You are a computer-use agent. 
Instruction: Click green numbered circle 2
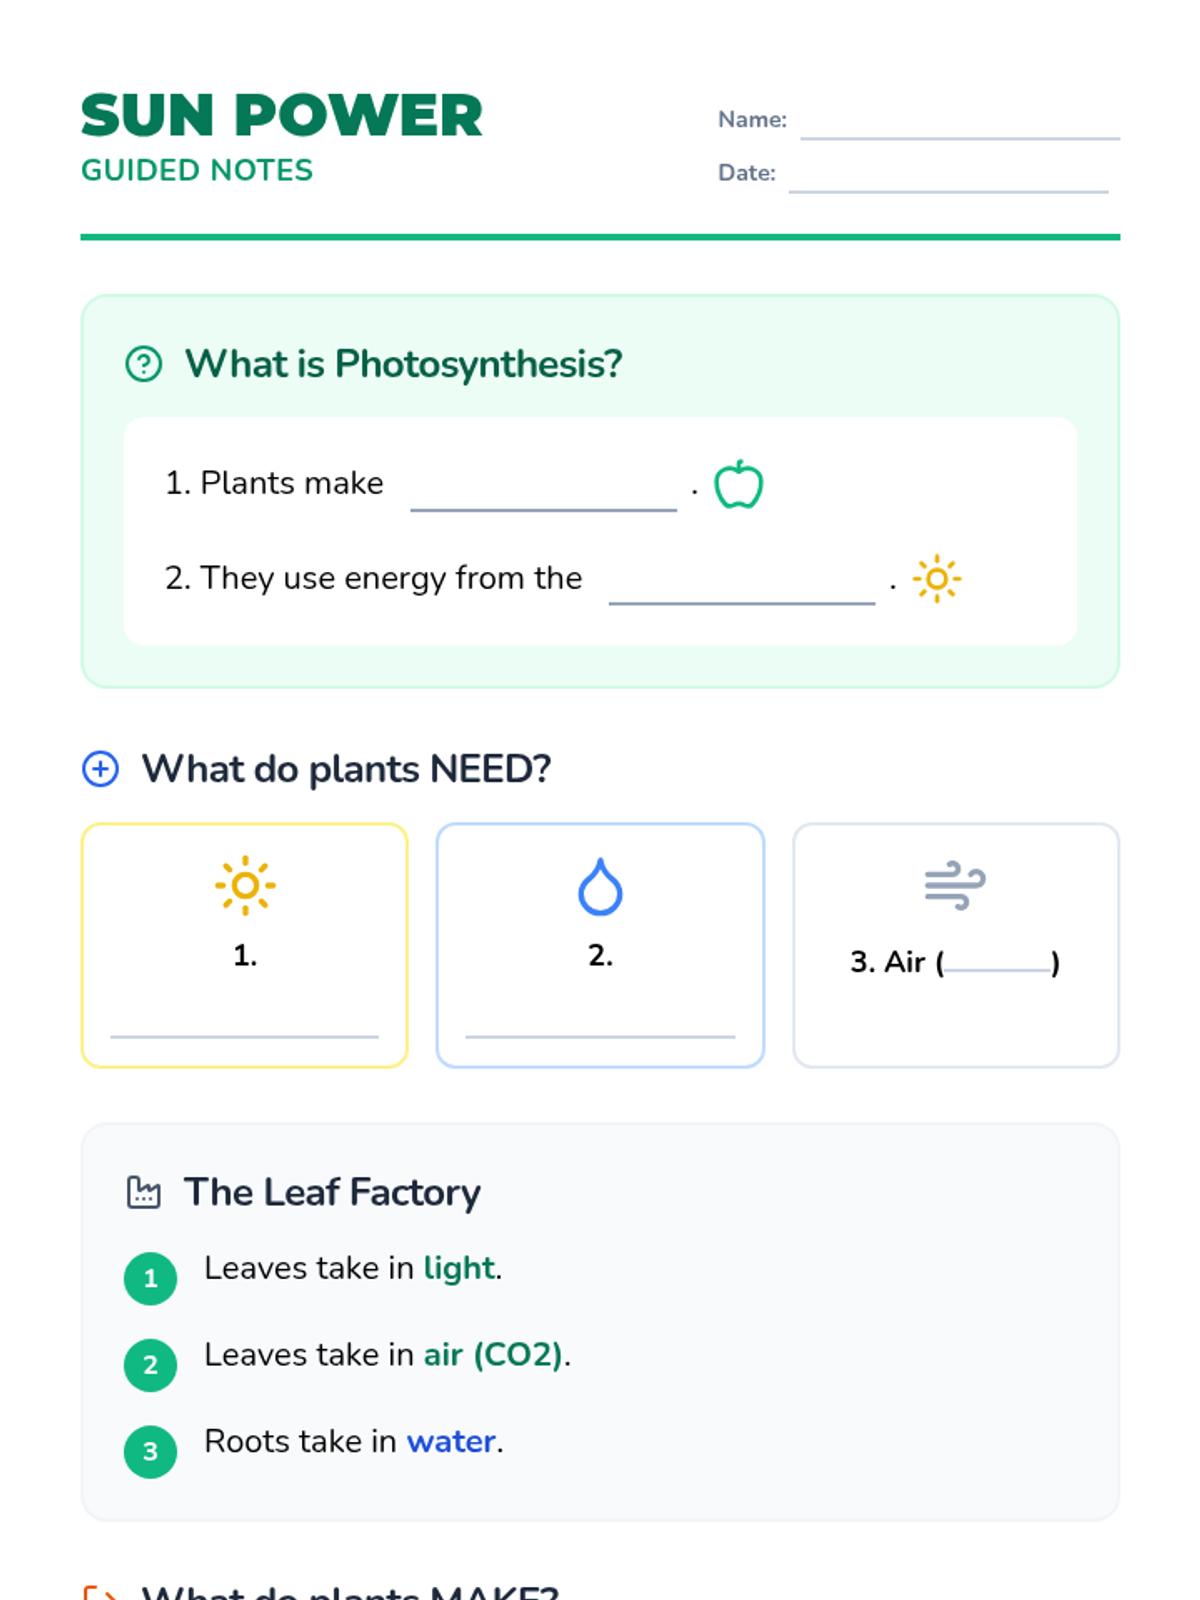pos(150,1365)
